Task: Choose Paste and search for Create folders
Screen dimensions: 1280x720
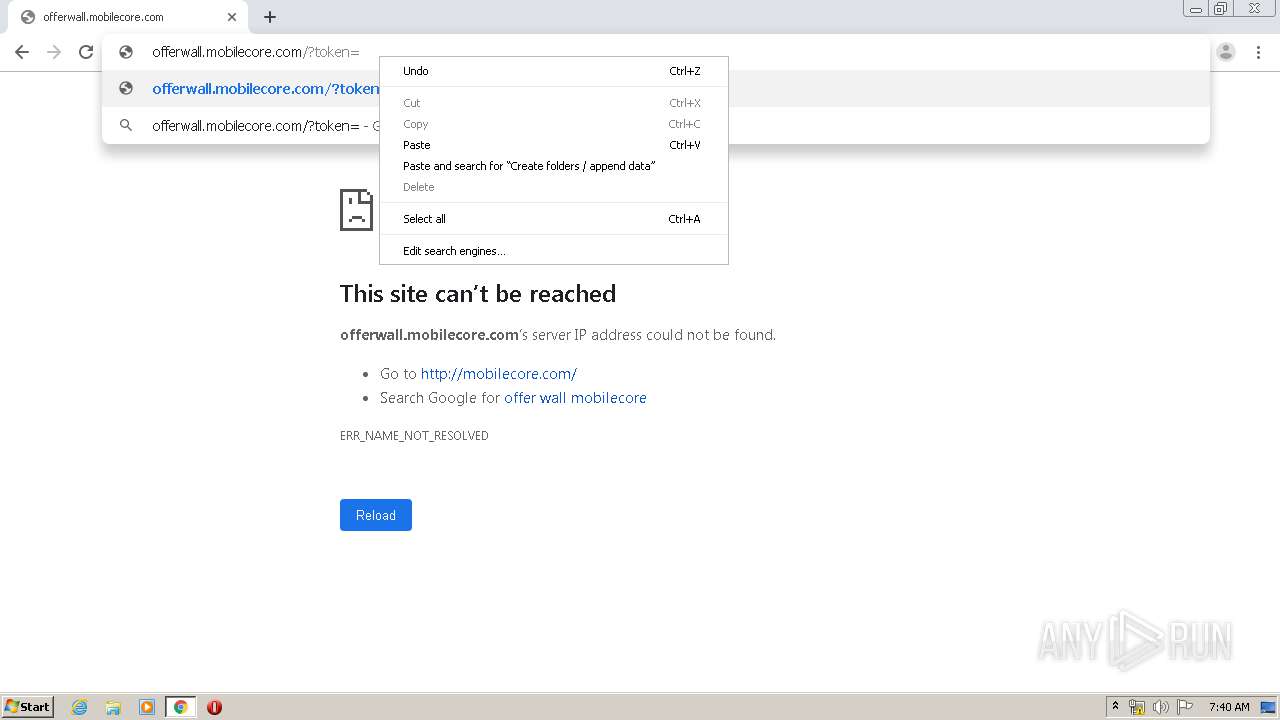Action: coord(553,166)
